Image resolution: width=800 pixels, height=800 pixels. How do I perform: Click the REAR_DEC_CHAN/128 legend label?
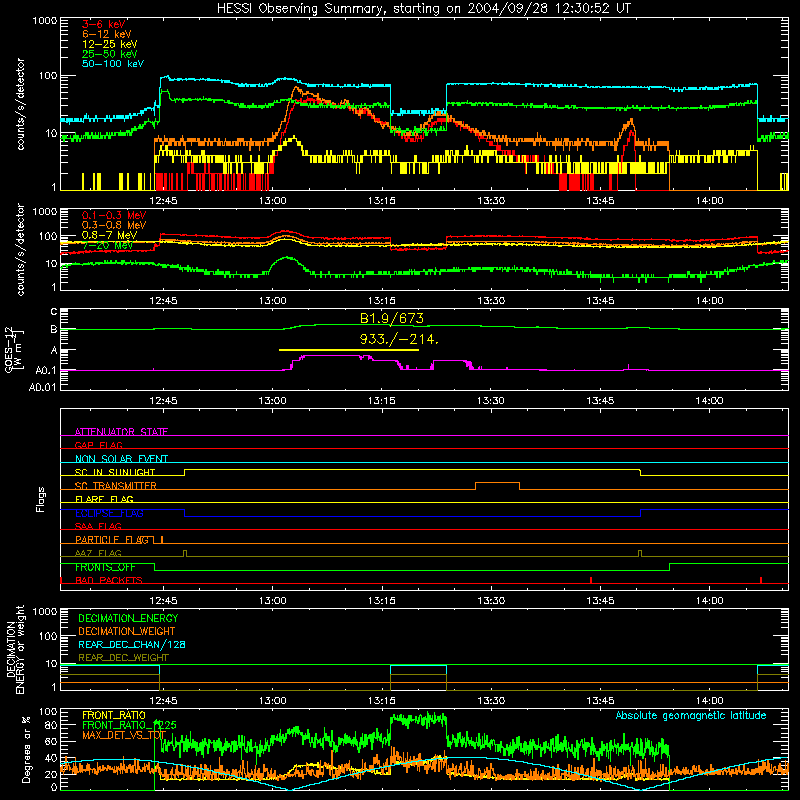[x=132, y=645]
